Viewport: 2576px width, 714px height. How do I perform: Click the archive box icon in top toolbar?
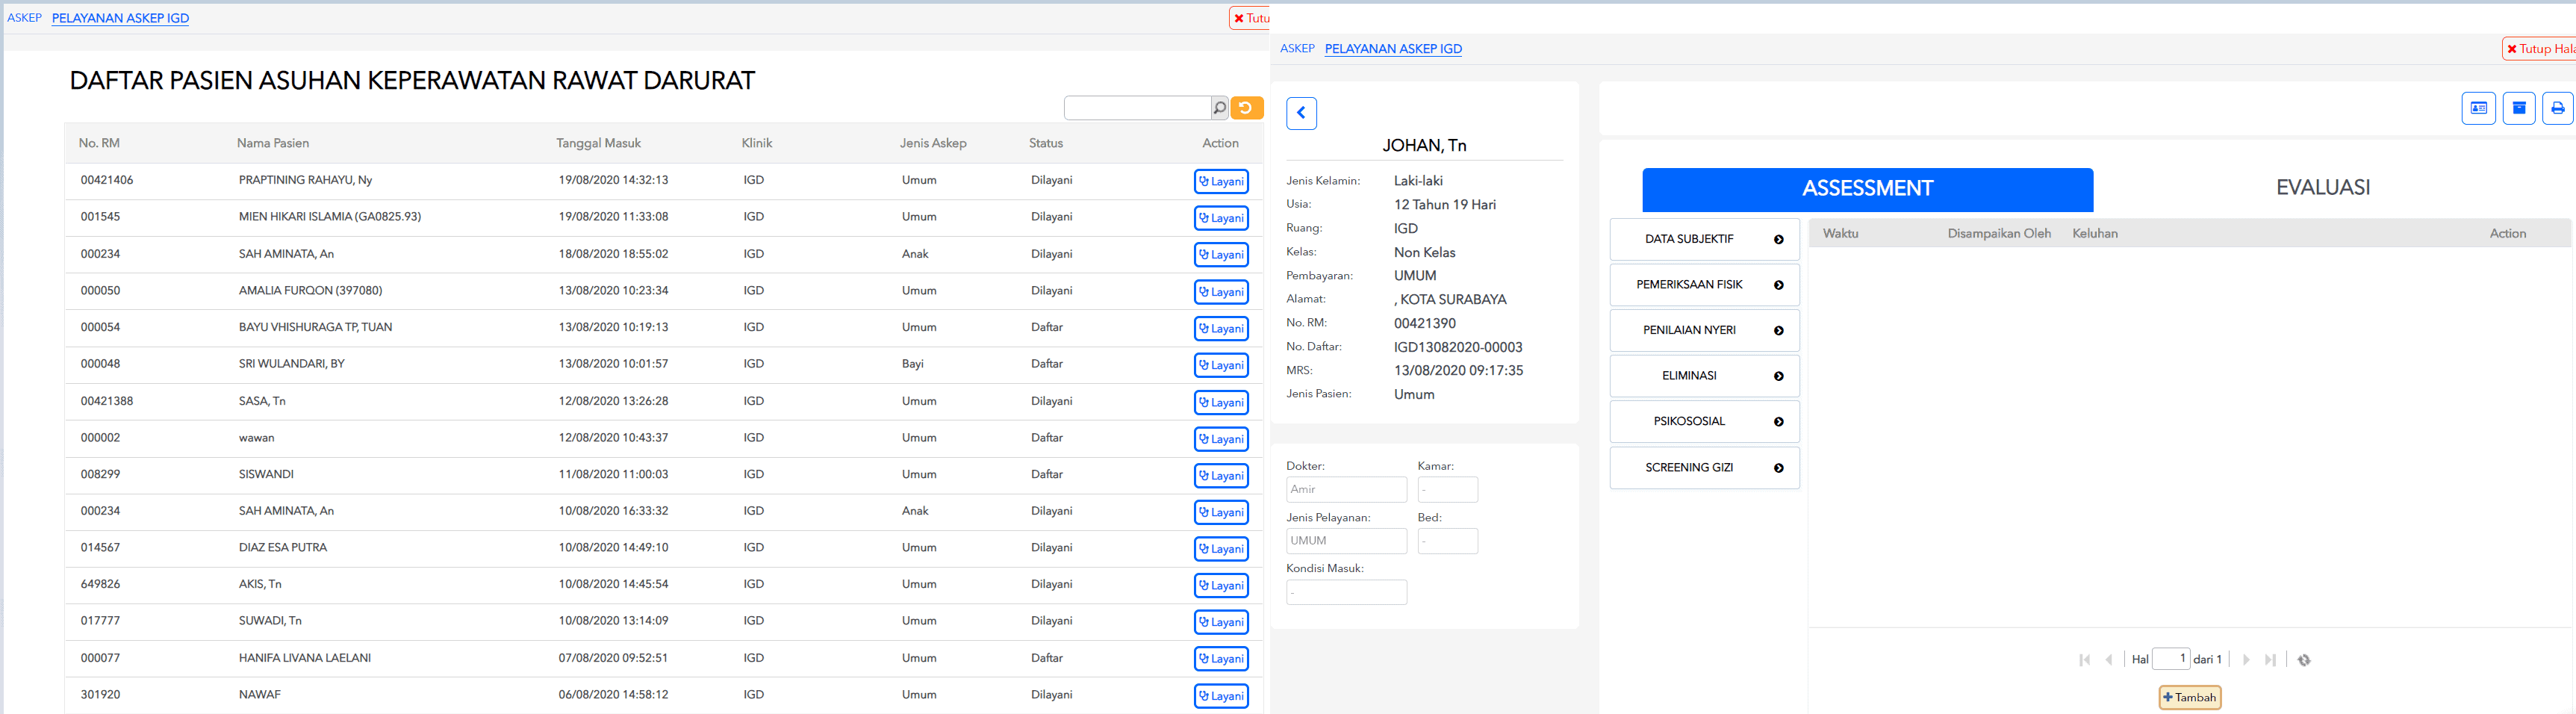pos(2518,108)
